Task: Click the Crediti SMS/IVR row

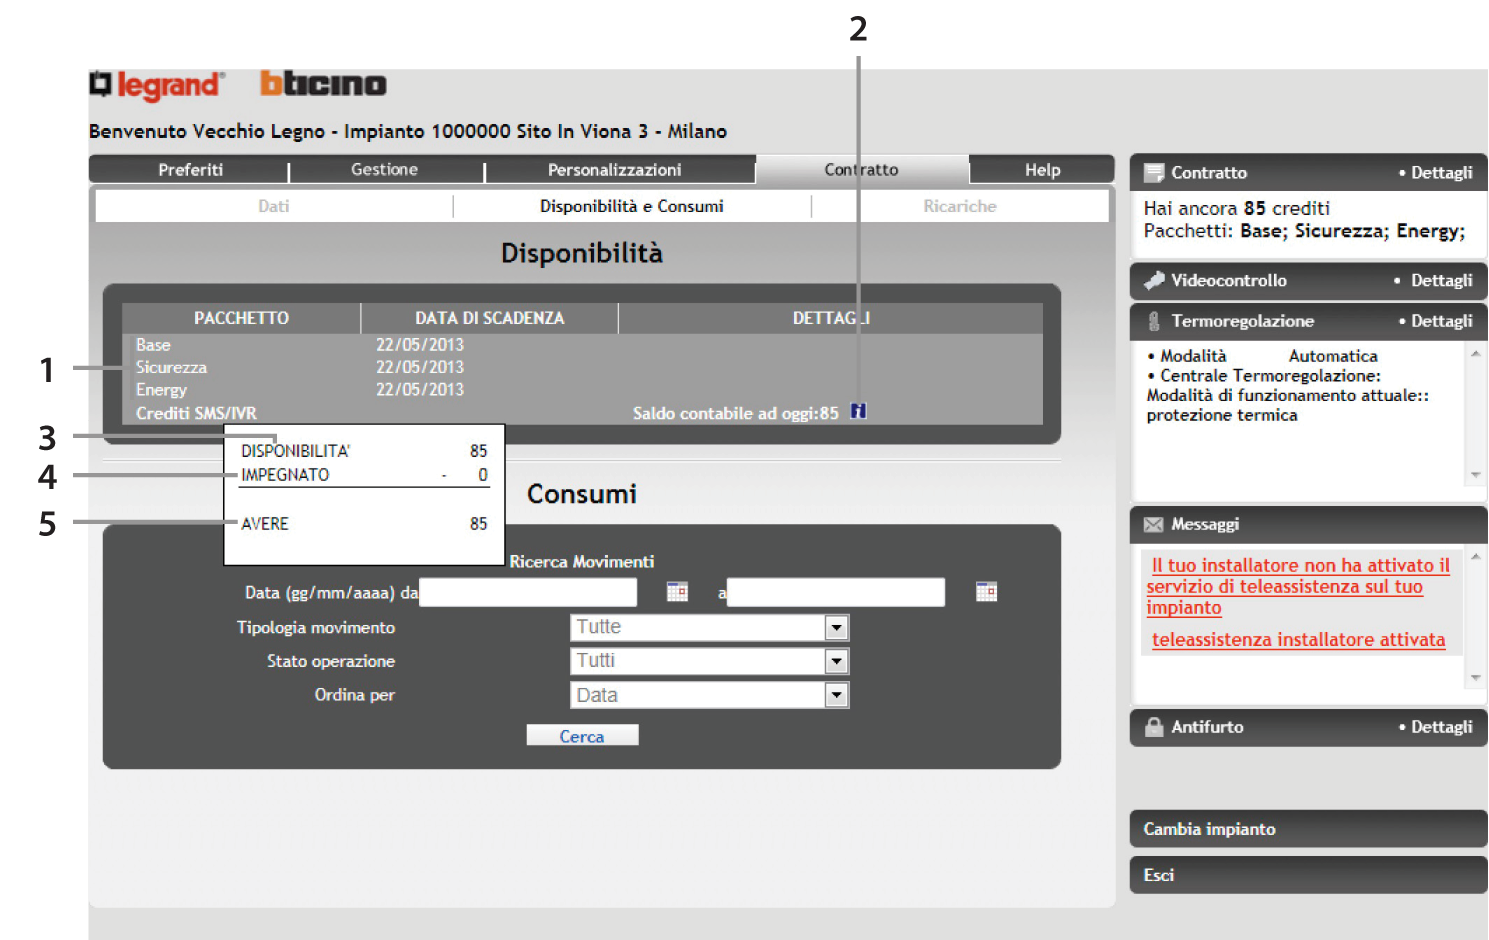Action: coord(582,412)
